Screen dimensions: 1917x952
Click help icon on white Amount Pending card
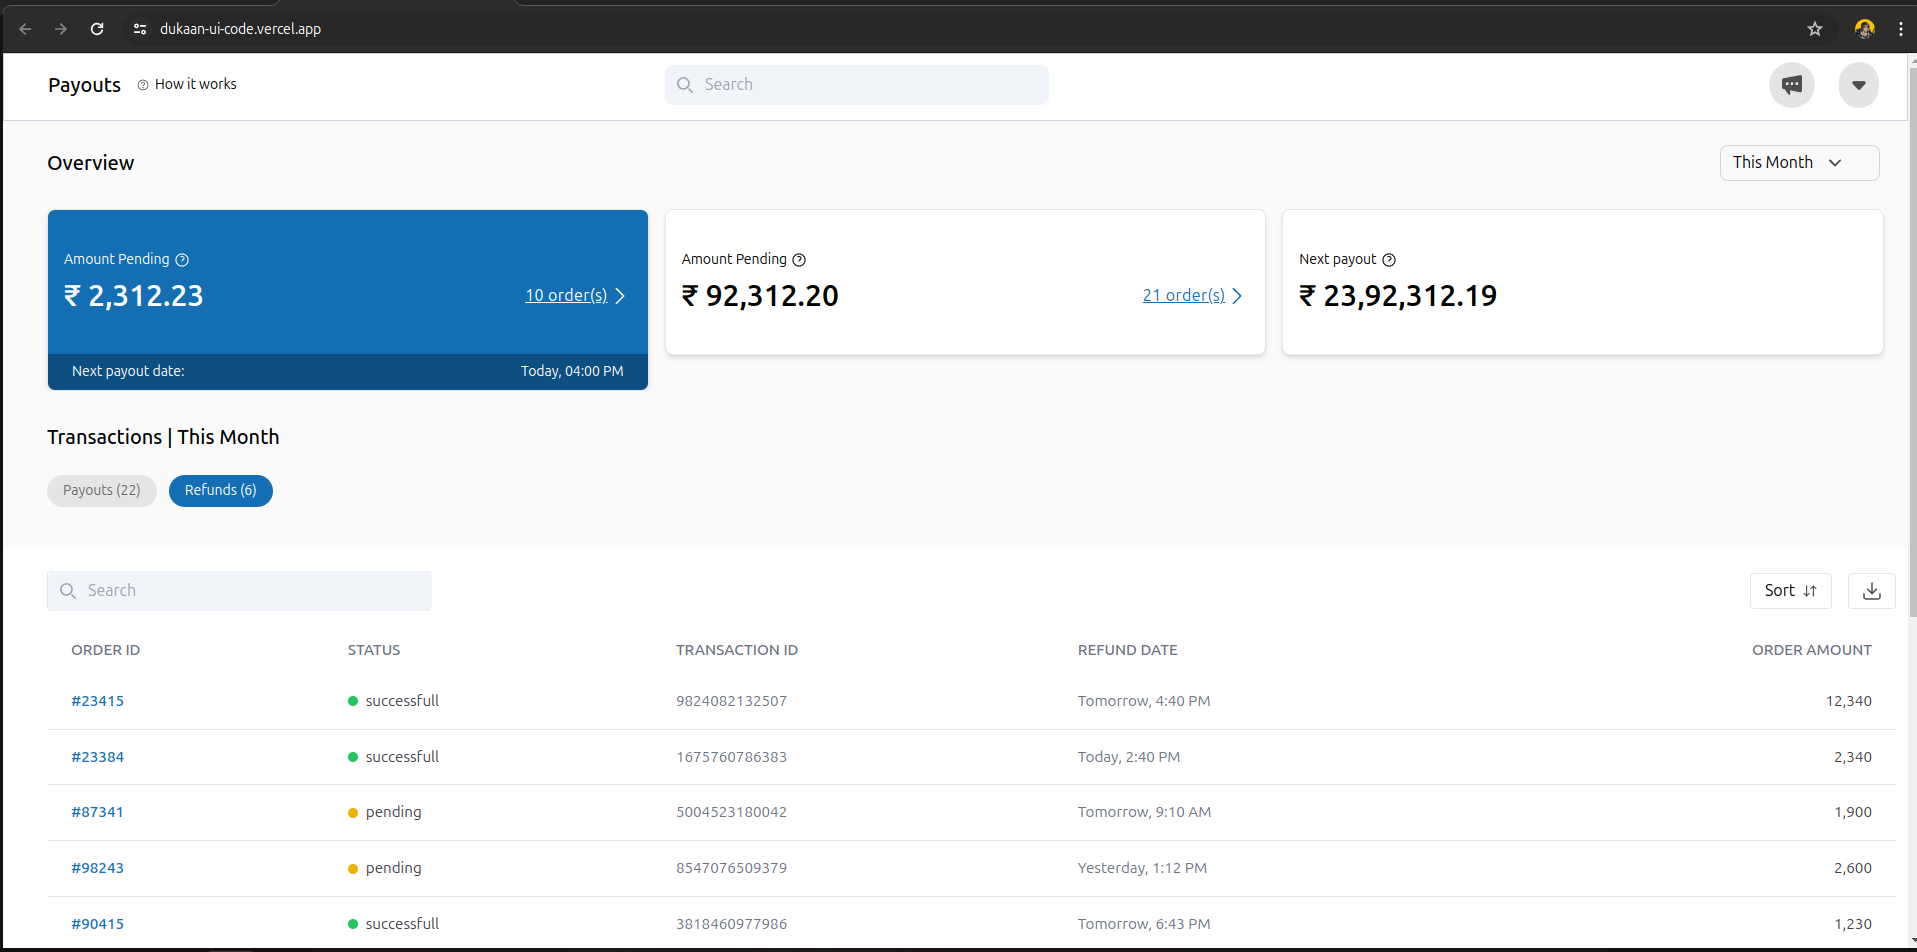click(x=799, y=260)
